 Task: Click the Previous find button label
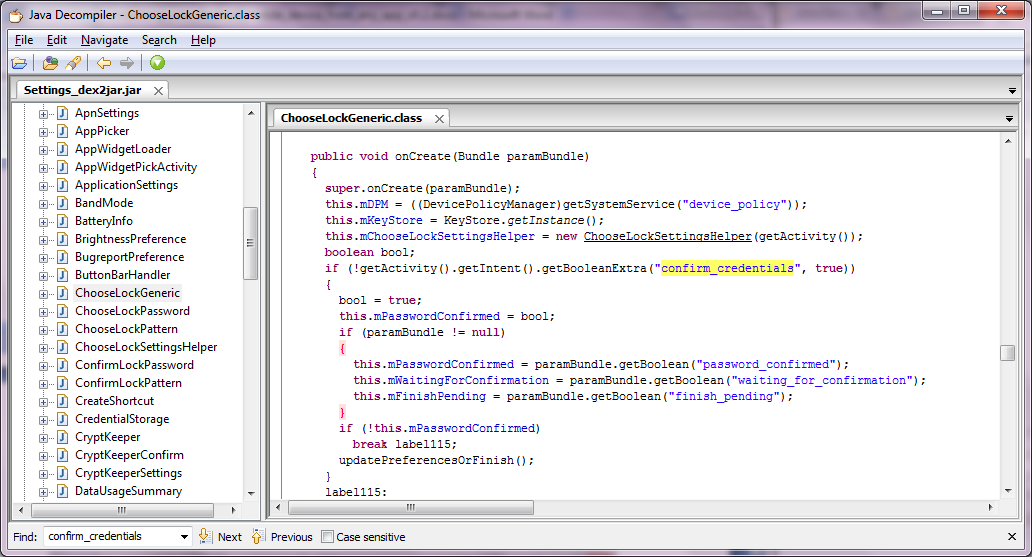(292, 537)
